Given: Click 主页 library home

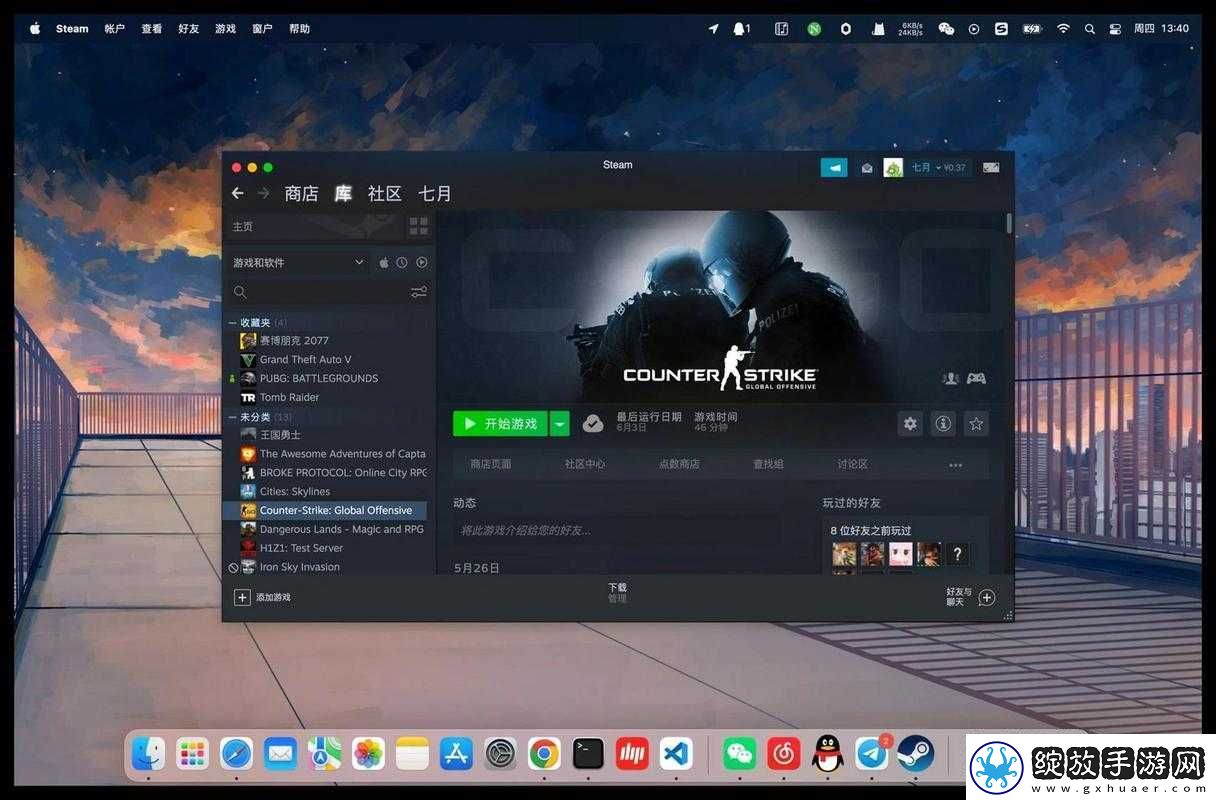Looking at the screenshot, I should (x=243, y=226).
